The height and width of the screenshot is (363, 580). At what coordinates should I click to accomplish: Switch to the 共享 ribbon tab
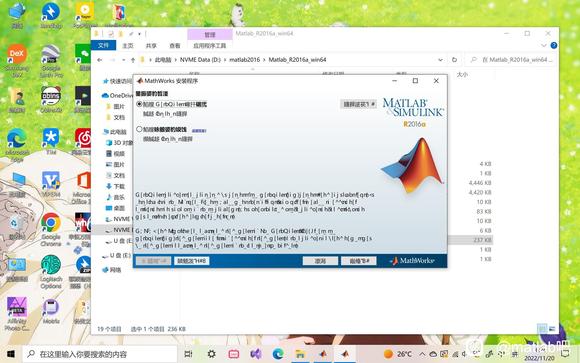(151, 46)
